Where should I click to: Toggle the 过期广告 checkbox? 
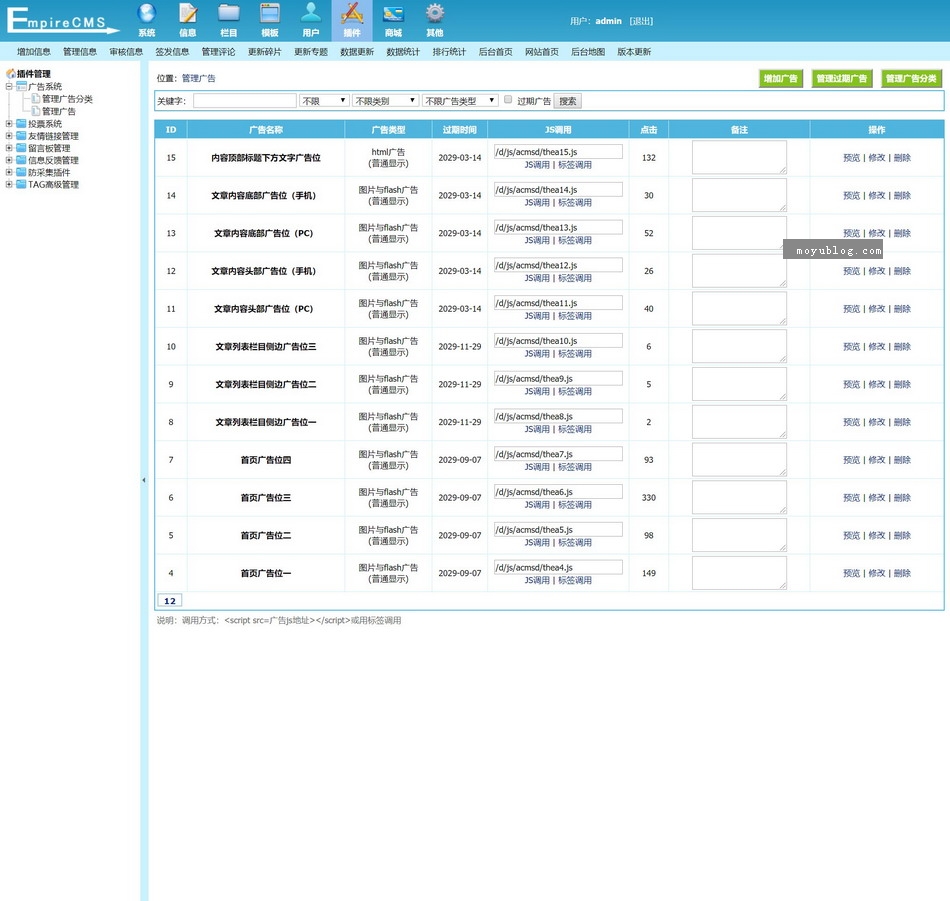508,99
